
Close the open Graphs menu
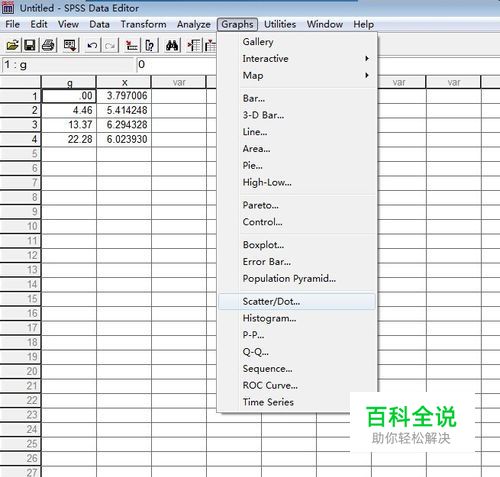click(237, 24)
